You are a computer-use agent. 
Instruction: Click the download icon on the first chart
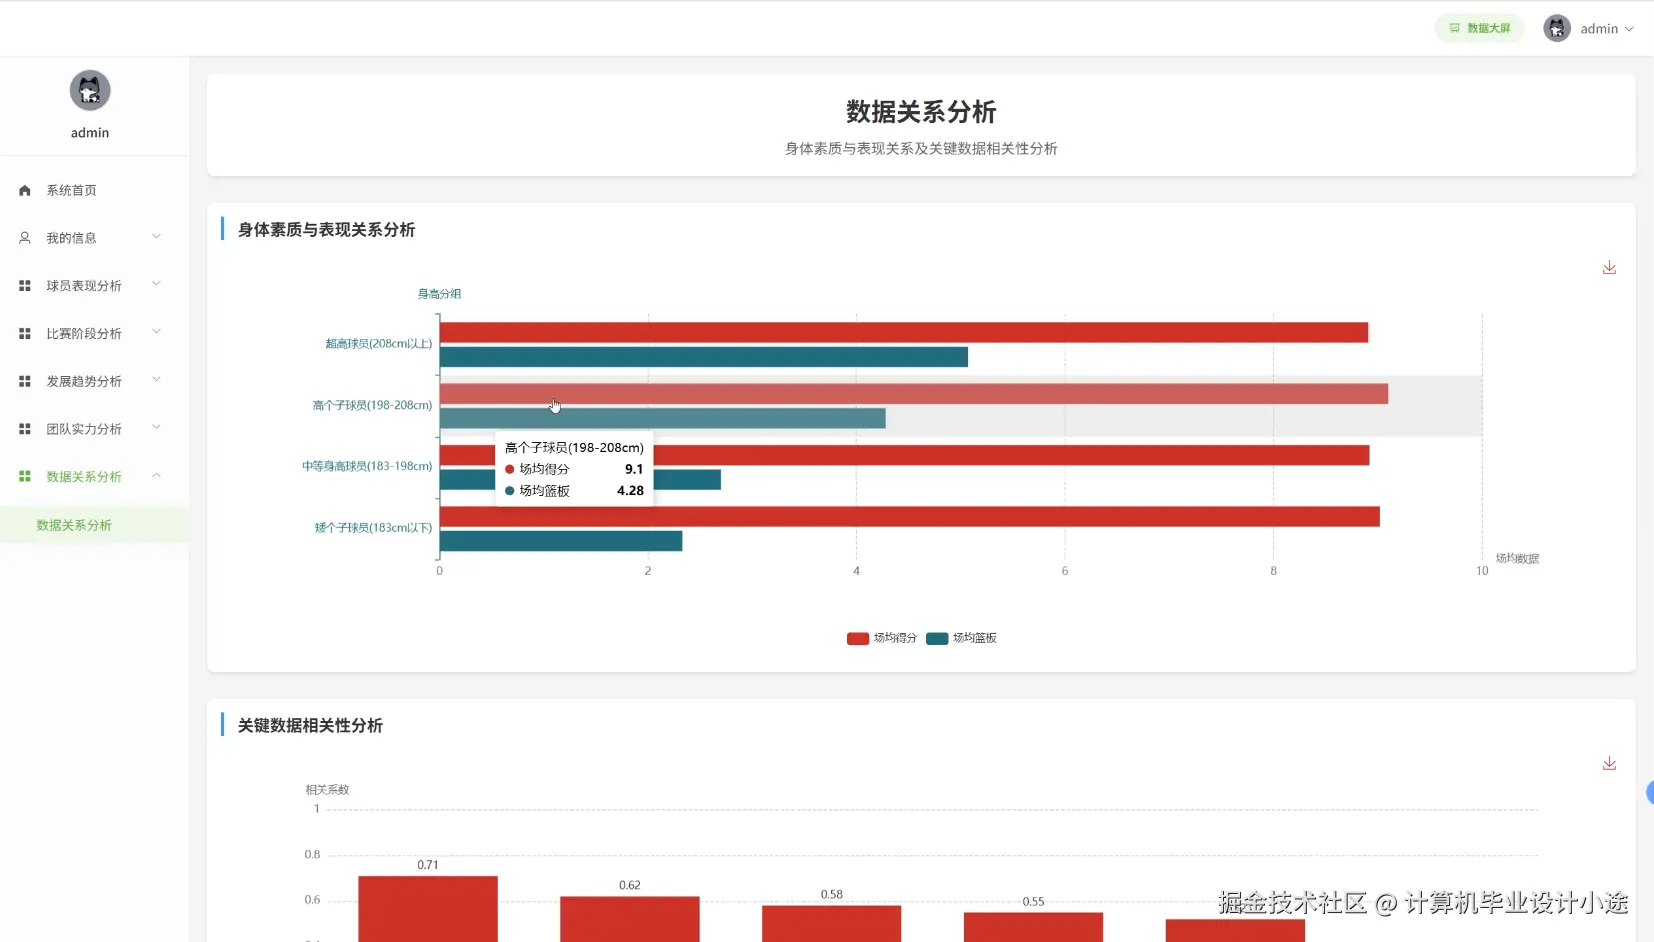(1609, 267)
